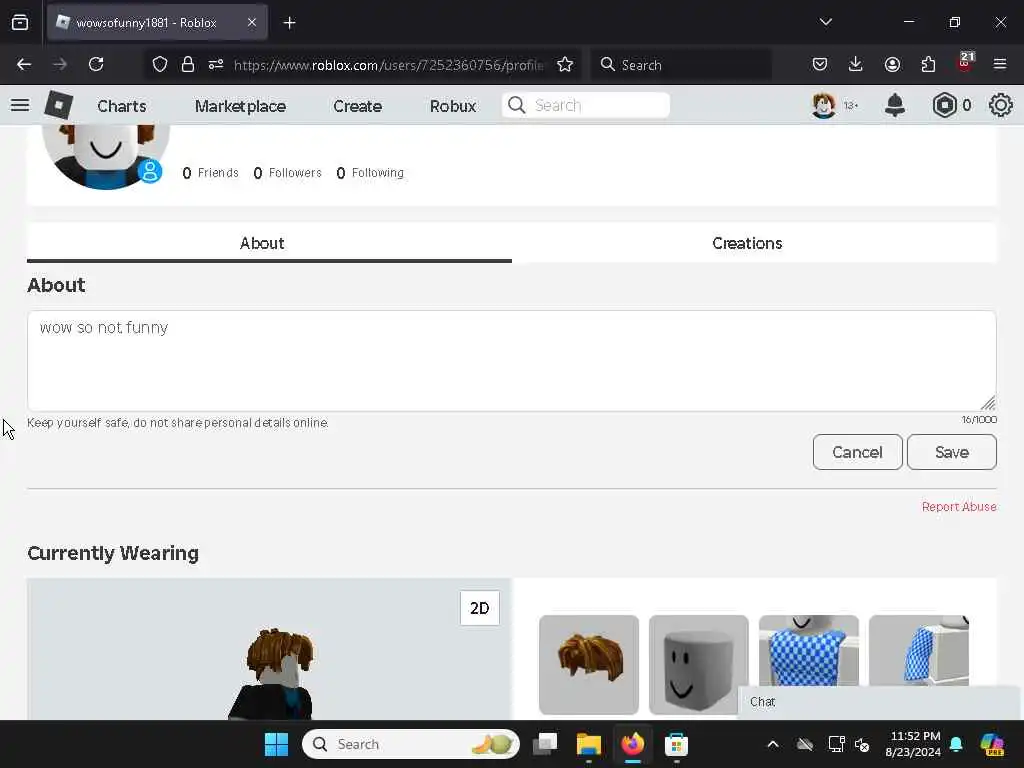Open a new browser tab
Viewport: 1024px width, 768px height.
(x=289, y=23)
